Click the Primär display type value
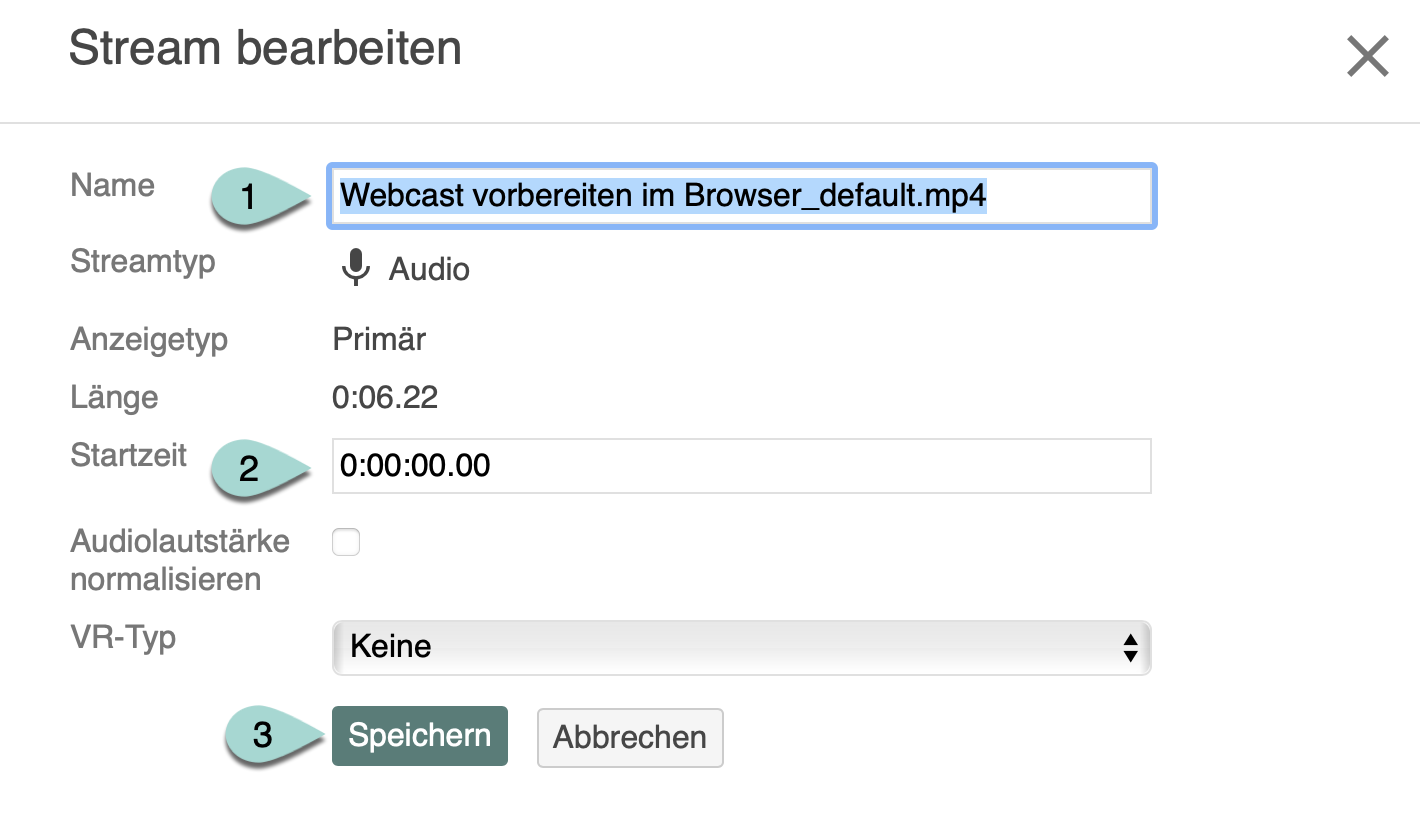The image size is (1420, 822). [379, 339]
